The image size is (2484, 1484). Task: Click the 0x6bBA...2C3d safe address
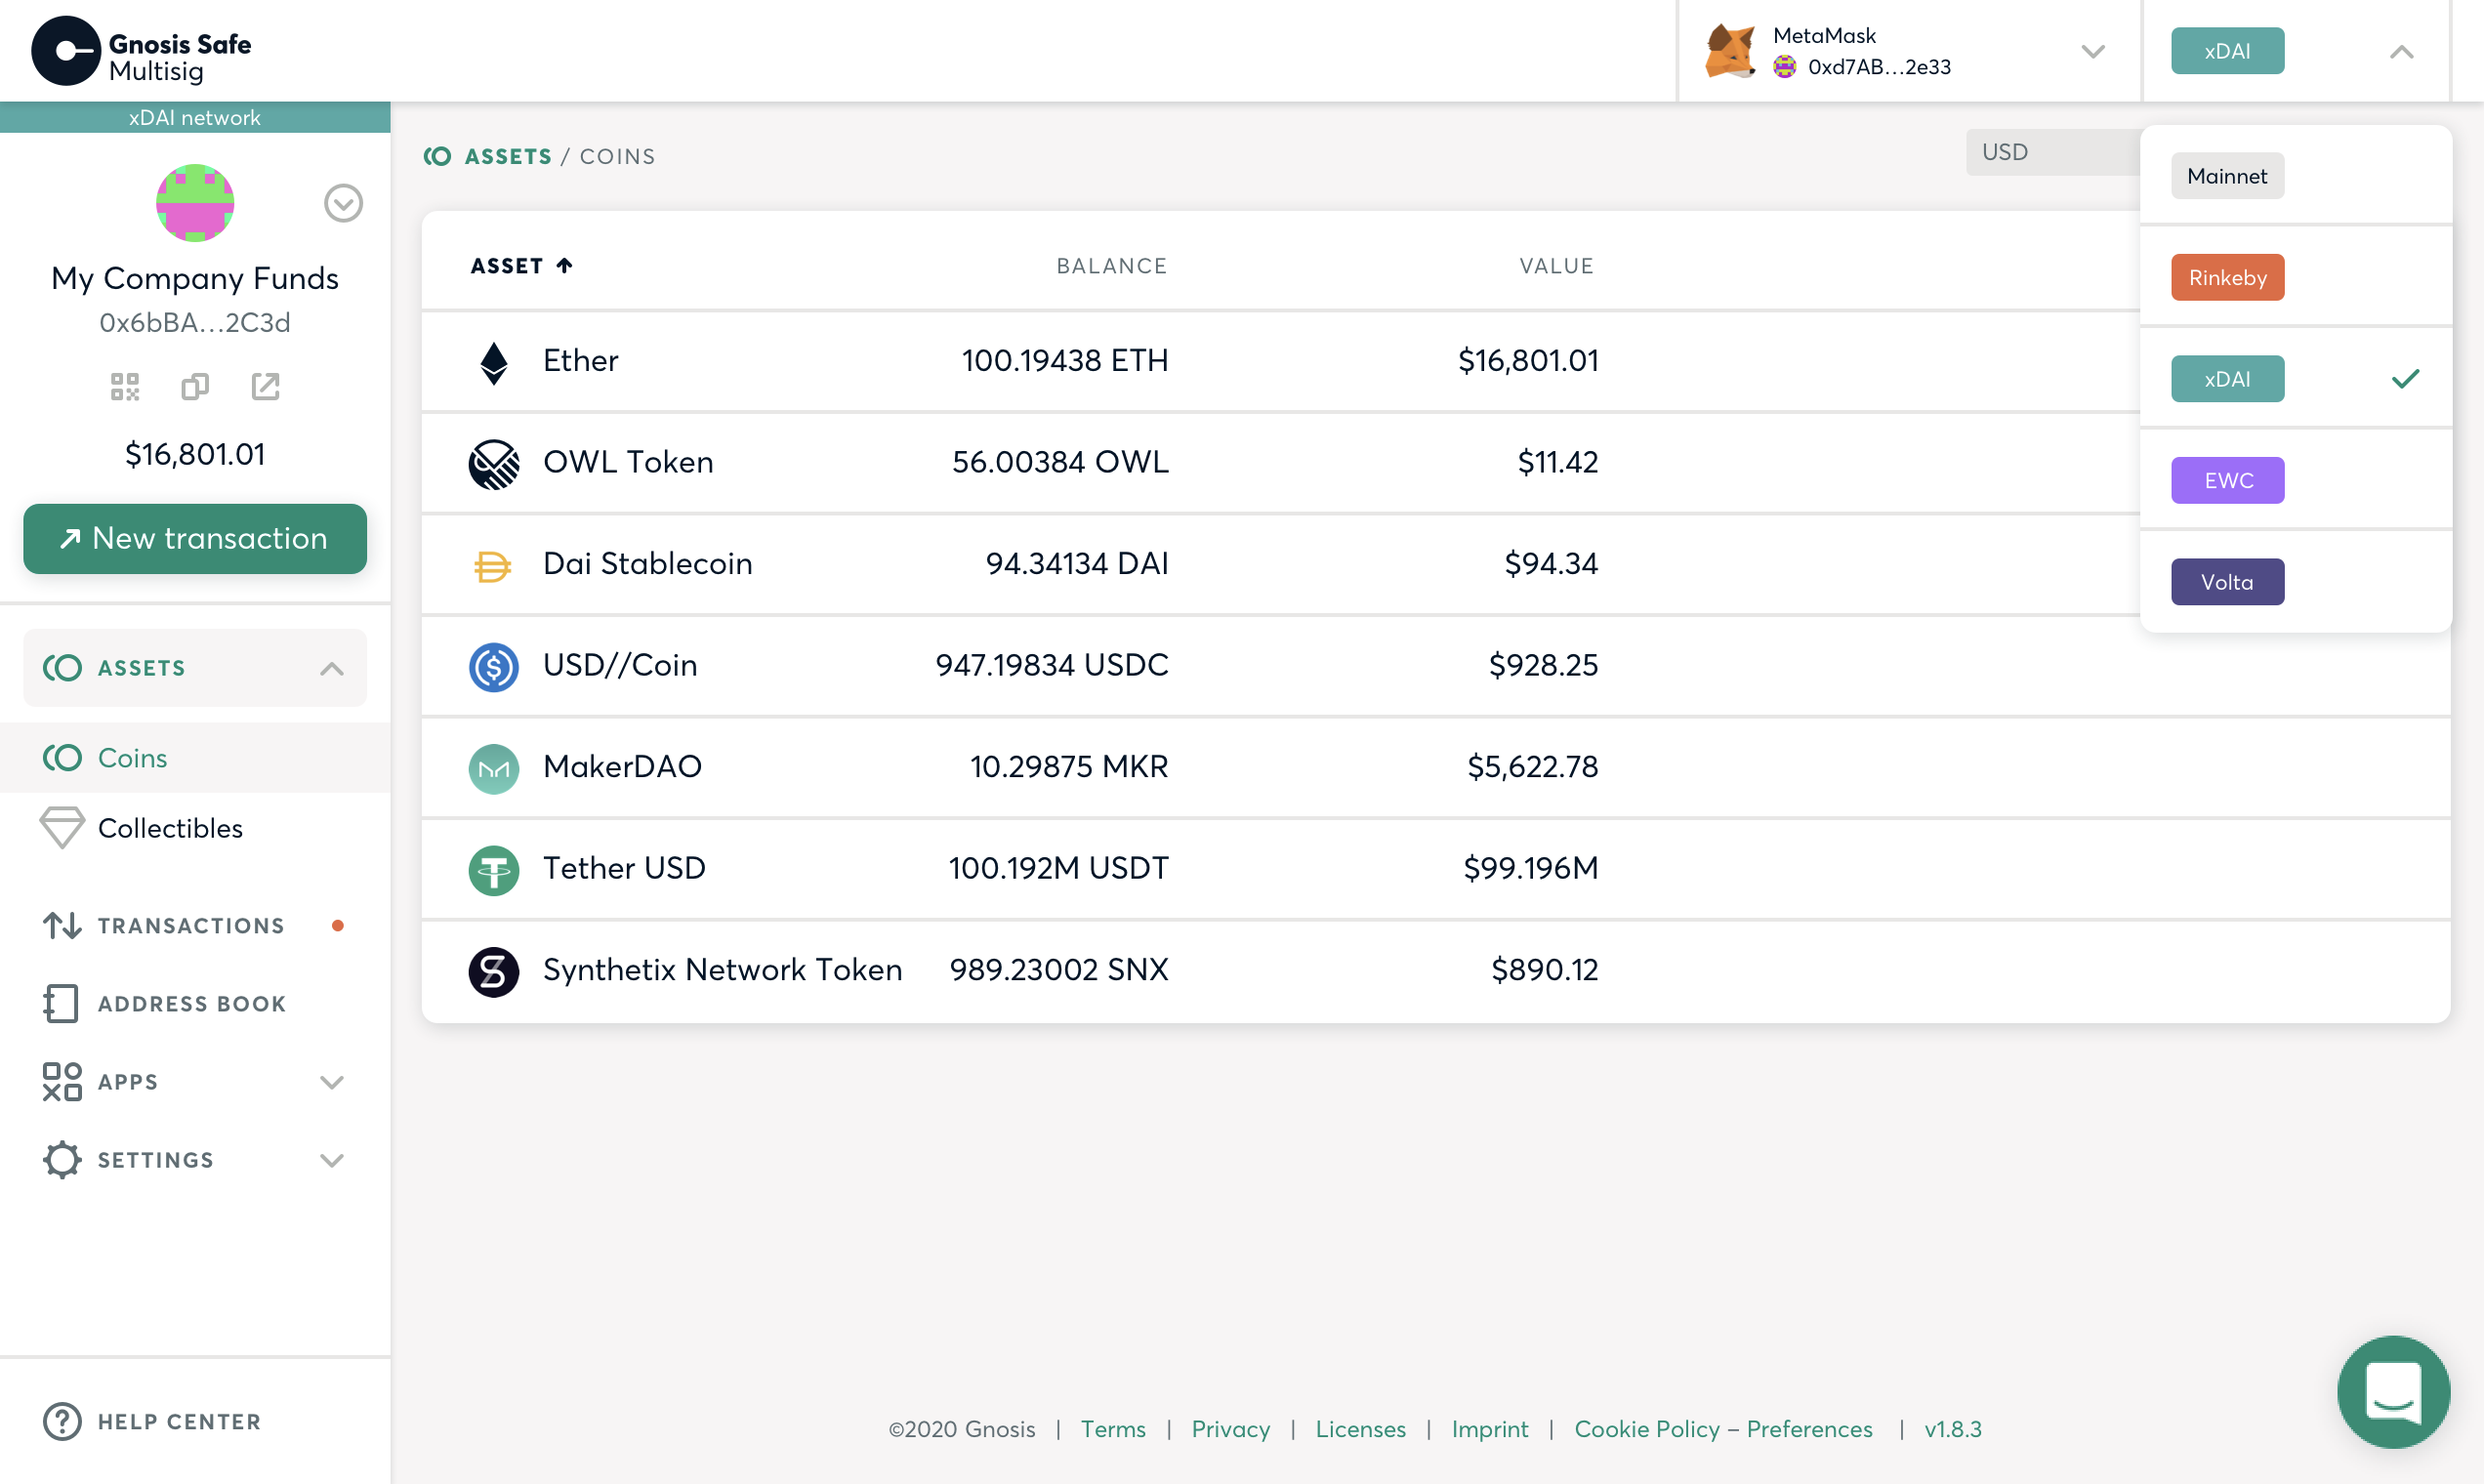pos(195,323)
